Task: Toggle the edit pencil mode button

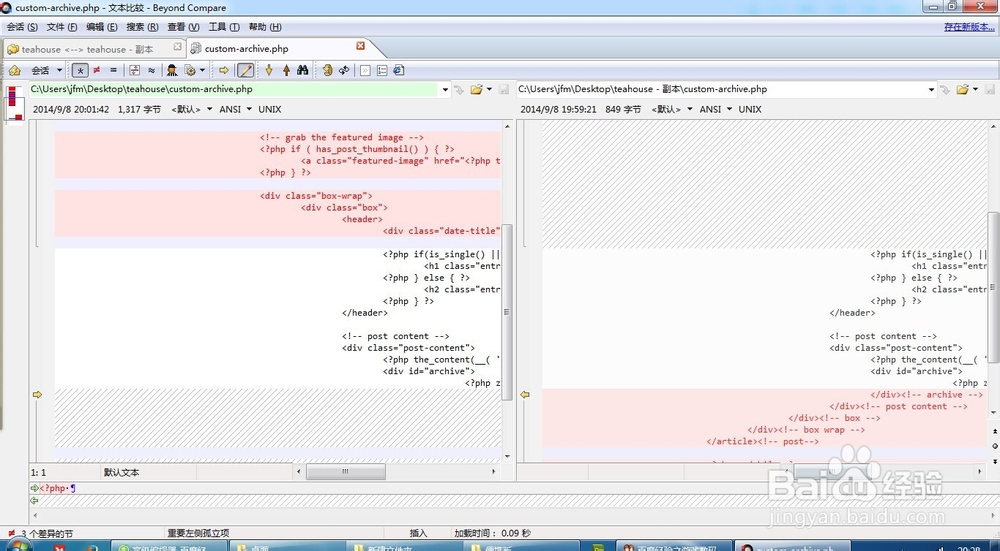Action: pos(245,70)
